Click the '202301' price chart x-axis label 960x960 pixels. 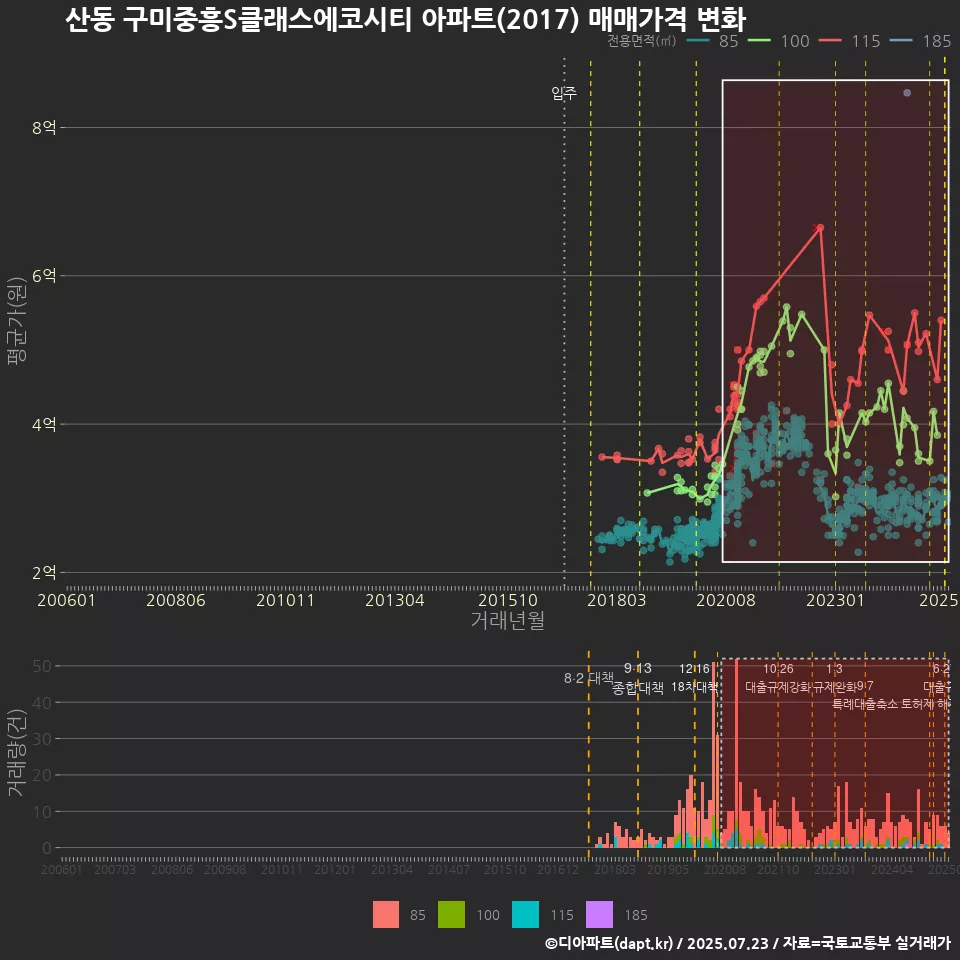tap(835, 600)
